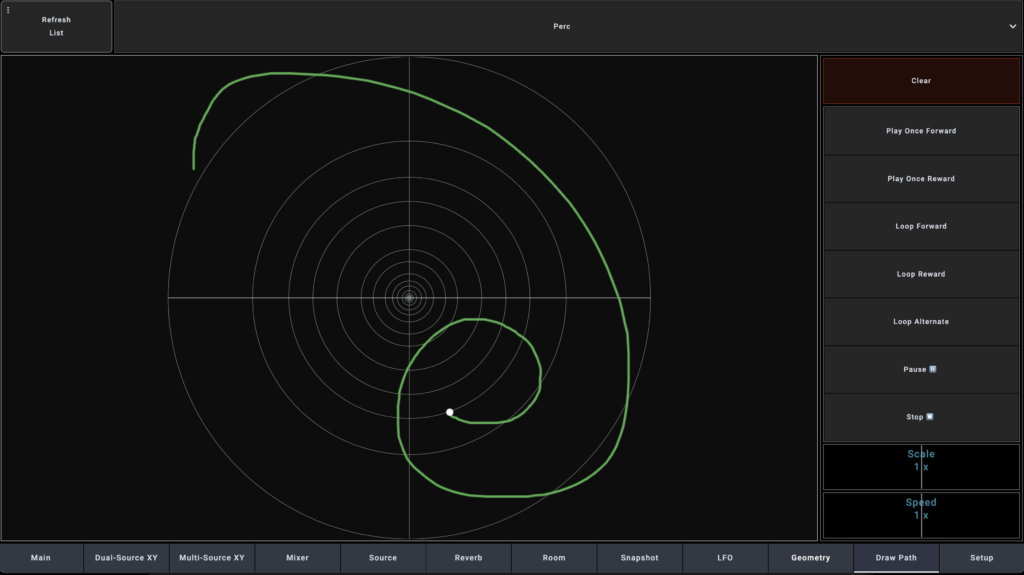Image resolution: width=1024 pixels, height=575 pixels.
Task: Start Play Once Forward playback
Action: (920, 131)
